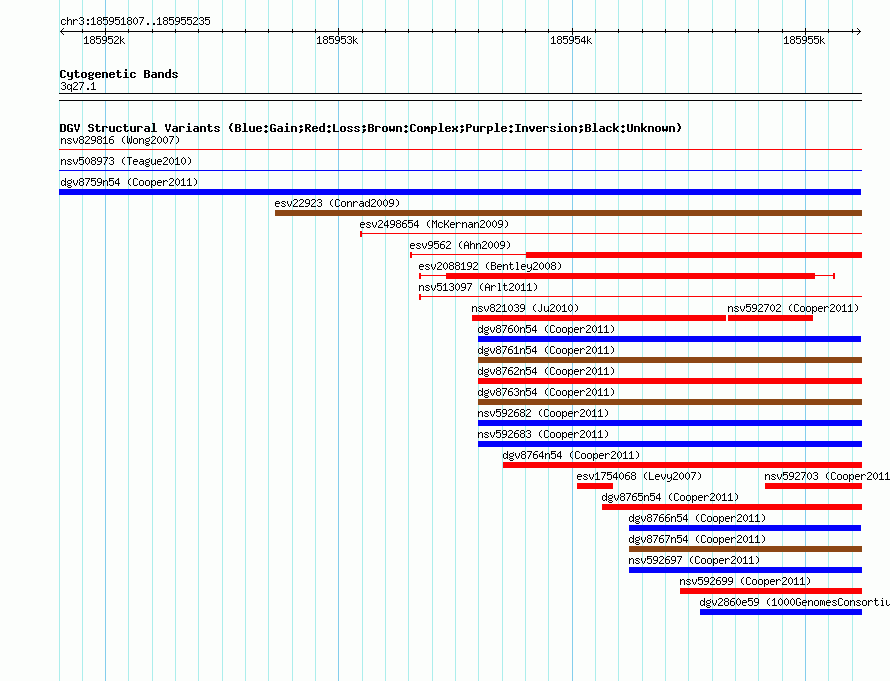This screenshot has height=681, width=890.
Task: Select the nsv508973 (Teague2010) label
Action: coord(126,161)
